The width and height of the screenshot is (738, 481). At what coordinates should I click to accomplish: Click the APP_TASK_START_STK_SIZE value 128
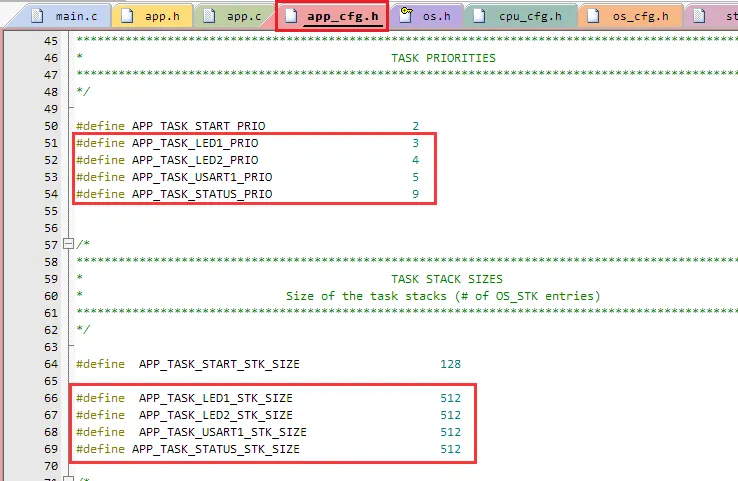click(x=450, y=364)
